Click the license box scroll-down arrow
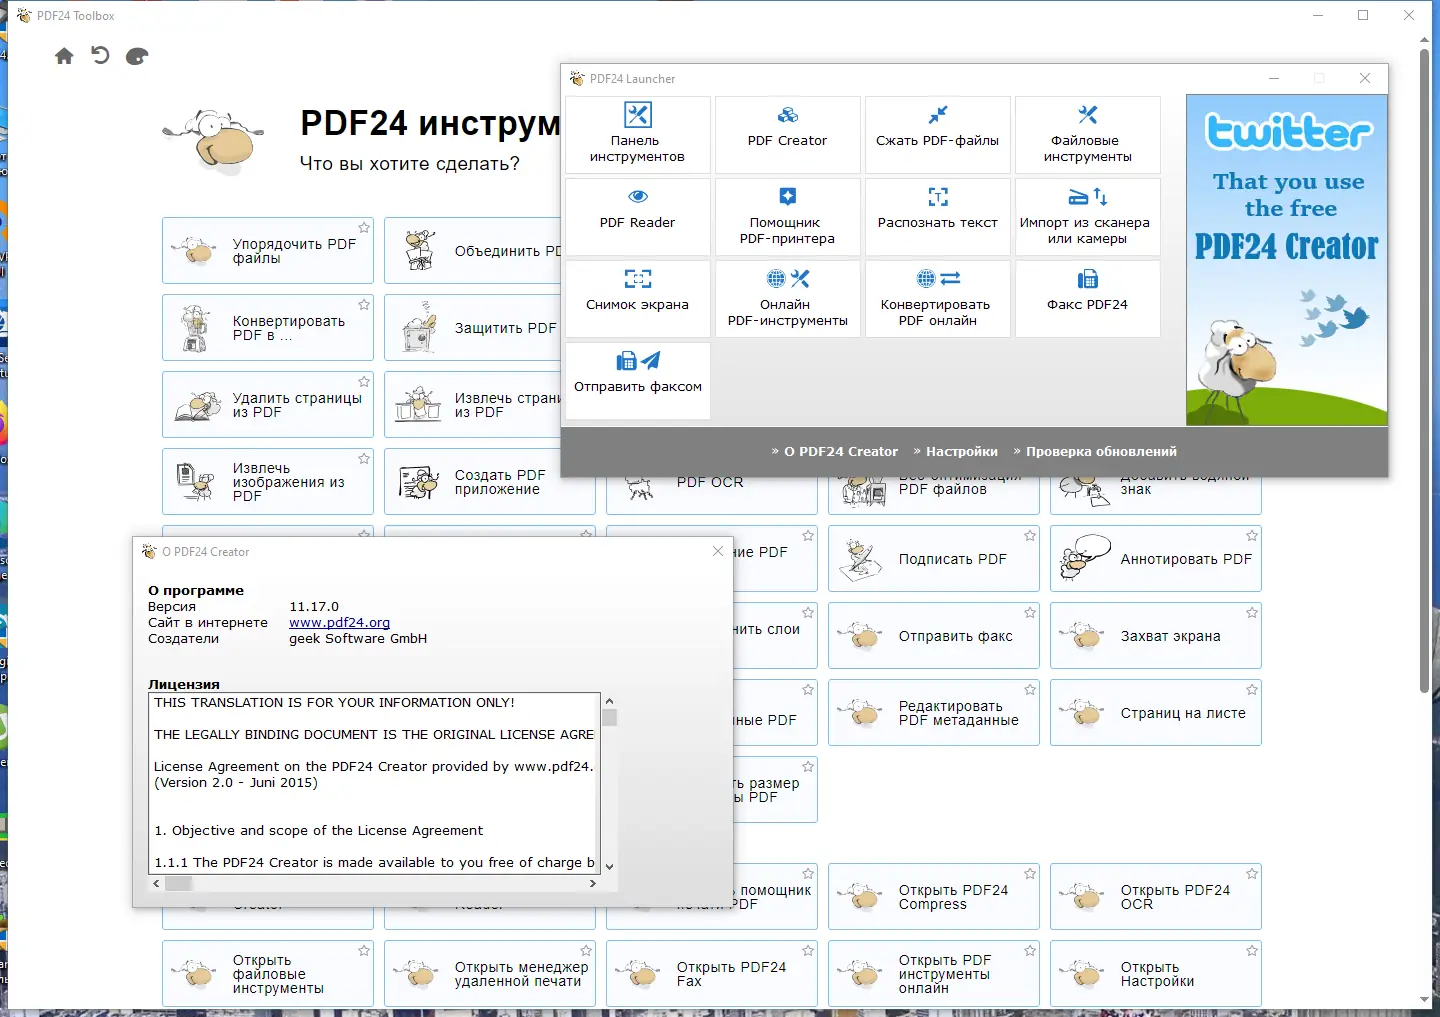 (609, 867)
